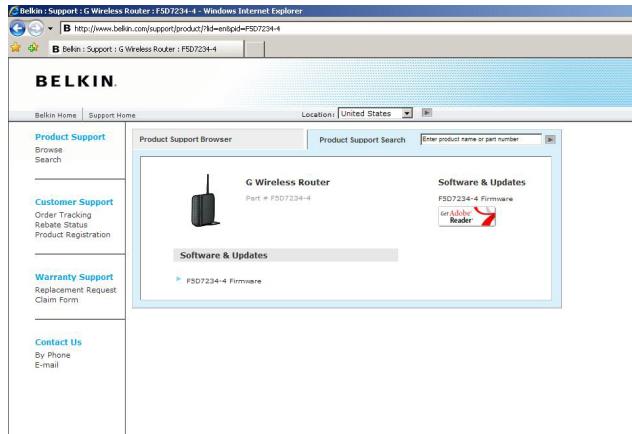Open Order Tracking link

[63, 215]
